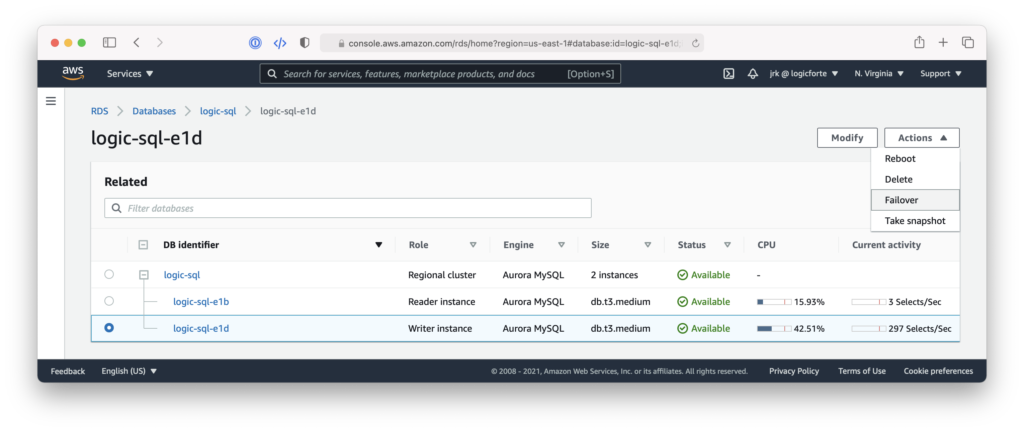Click the Filter databases input field

tap(347, 208)
